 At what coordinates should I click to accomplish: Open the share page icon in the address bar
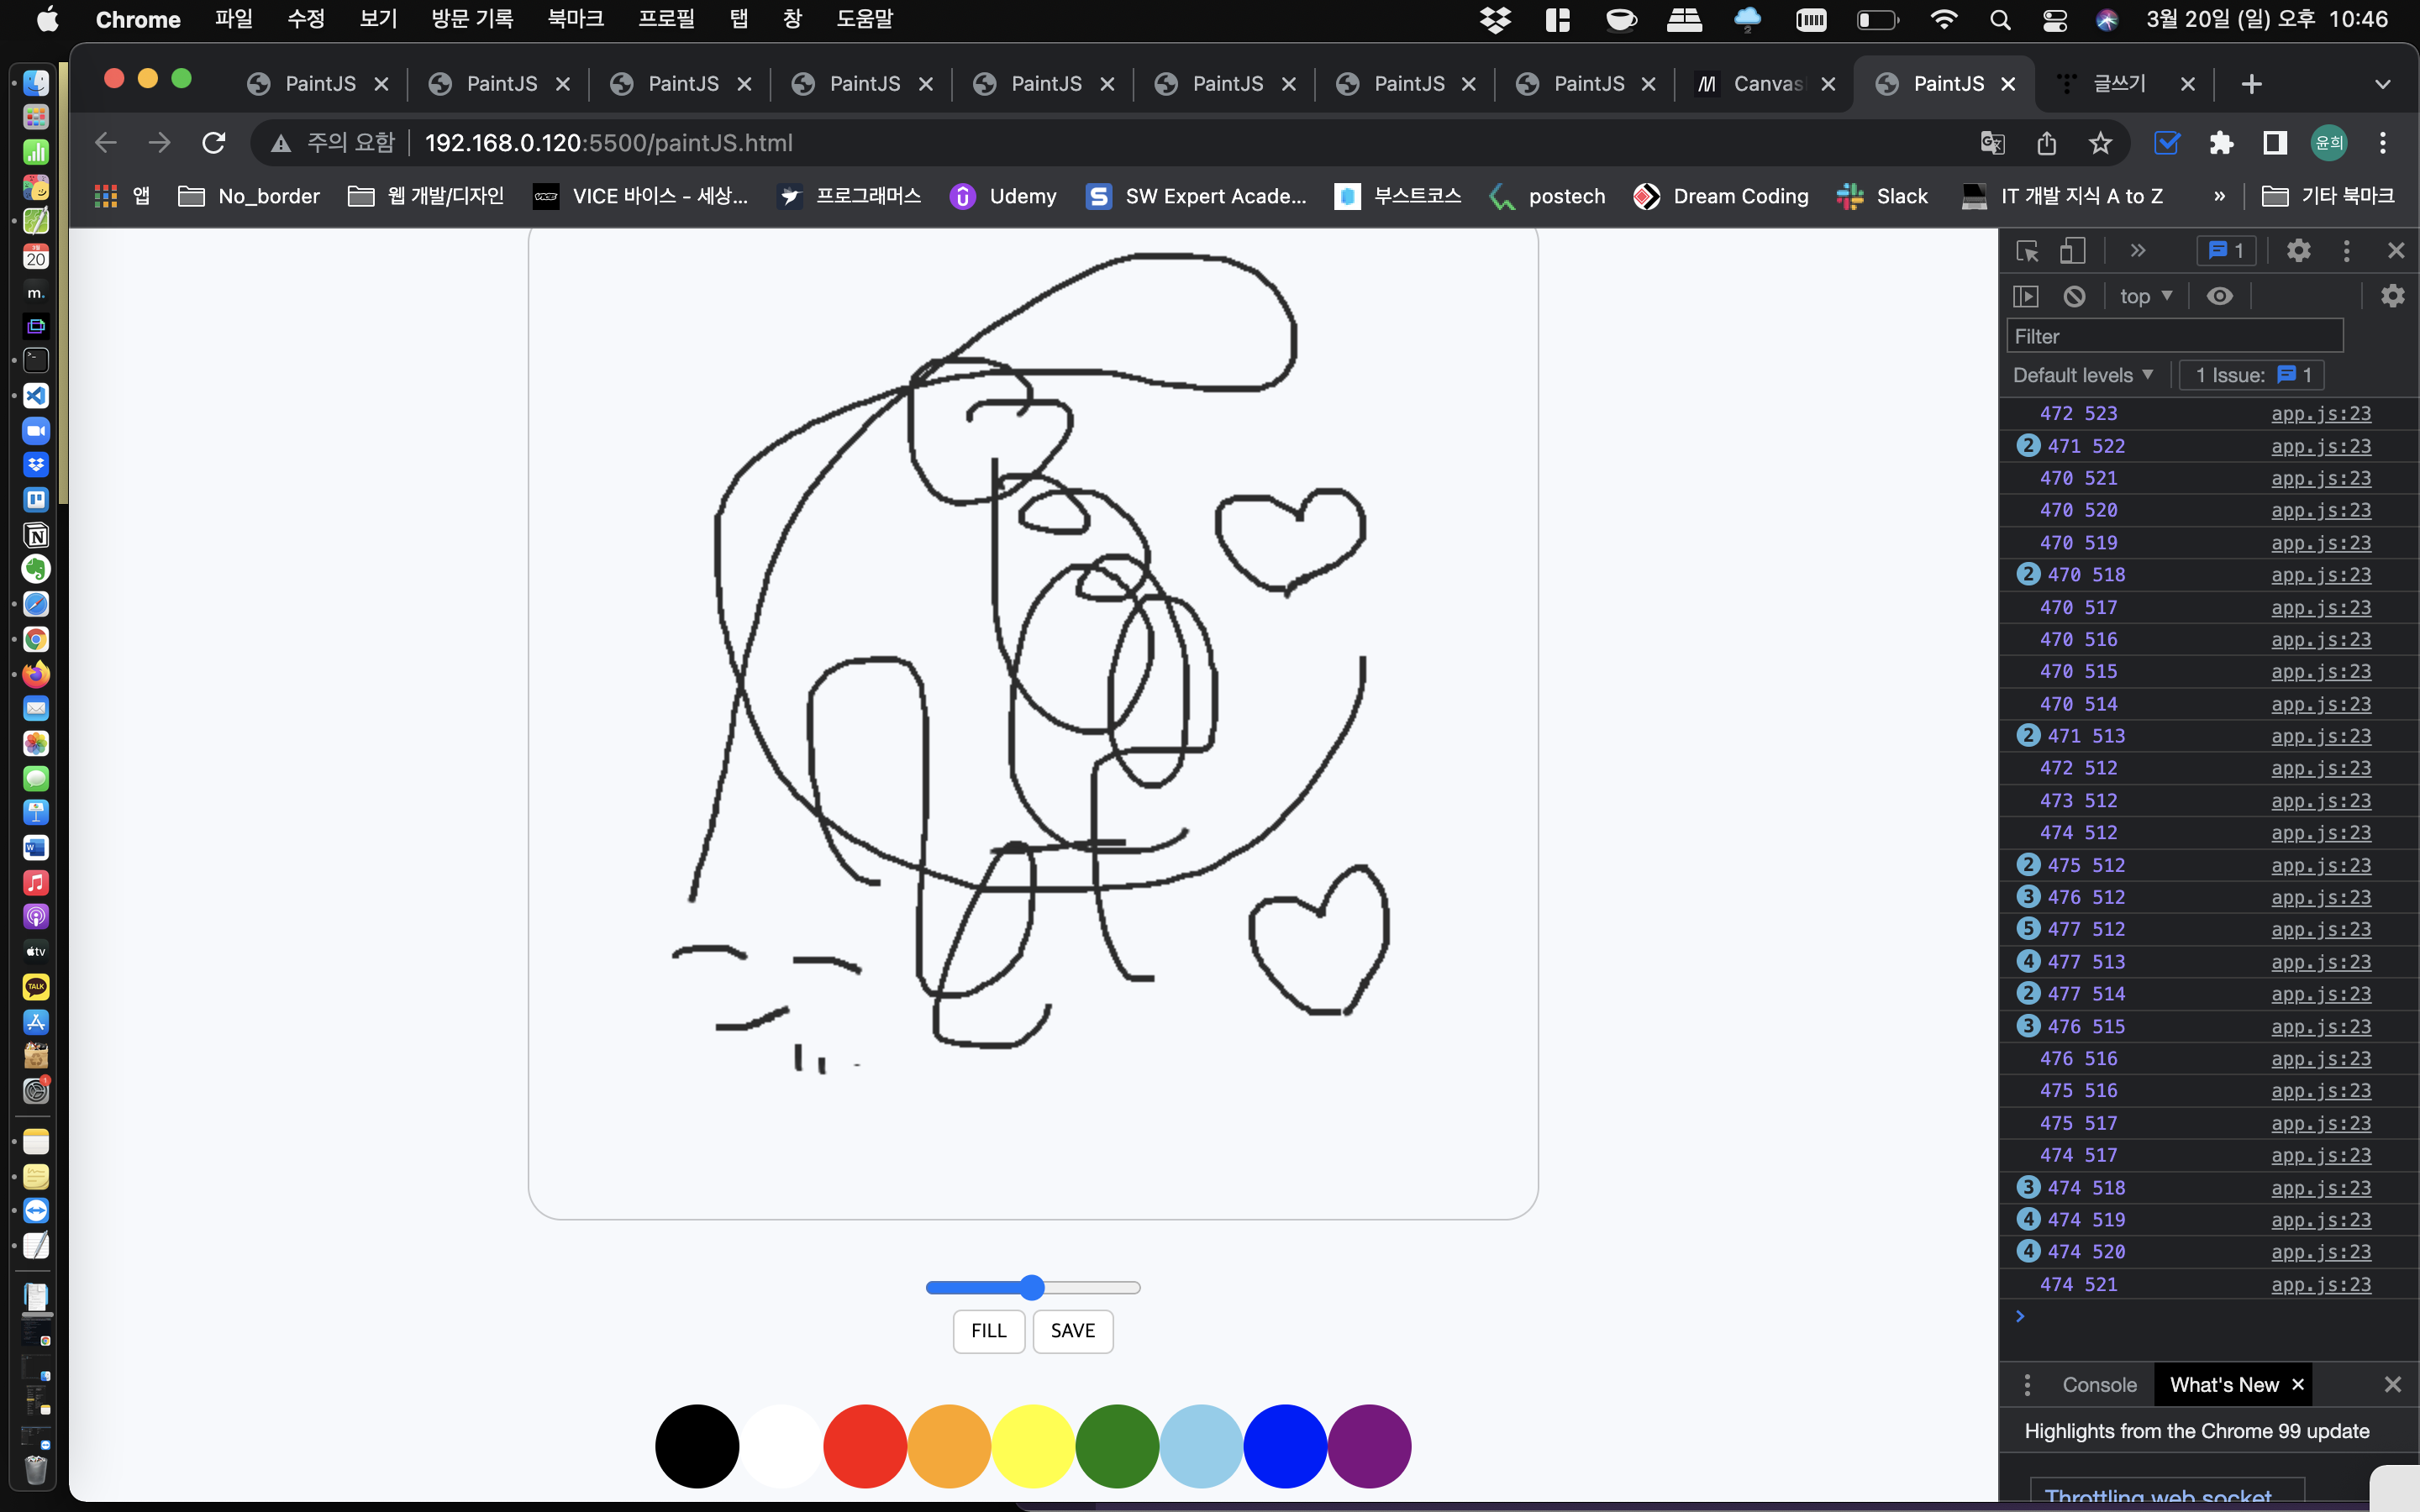[x=2046, y=143]
